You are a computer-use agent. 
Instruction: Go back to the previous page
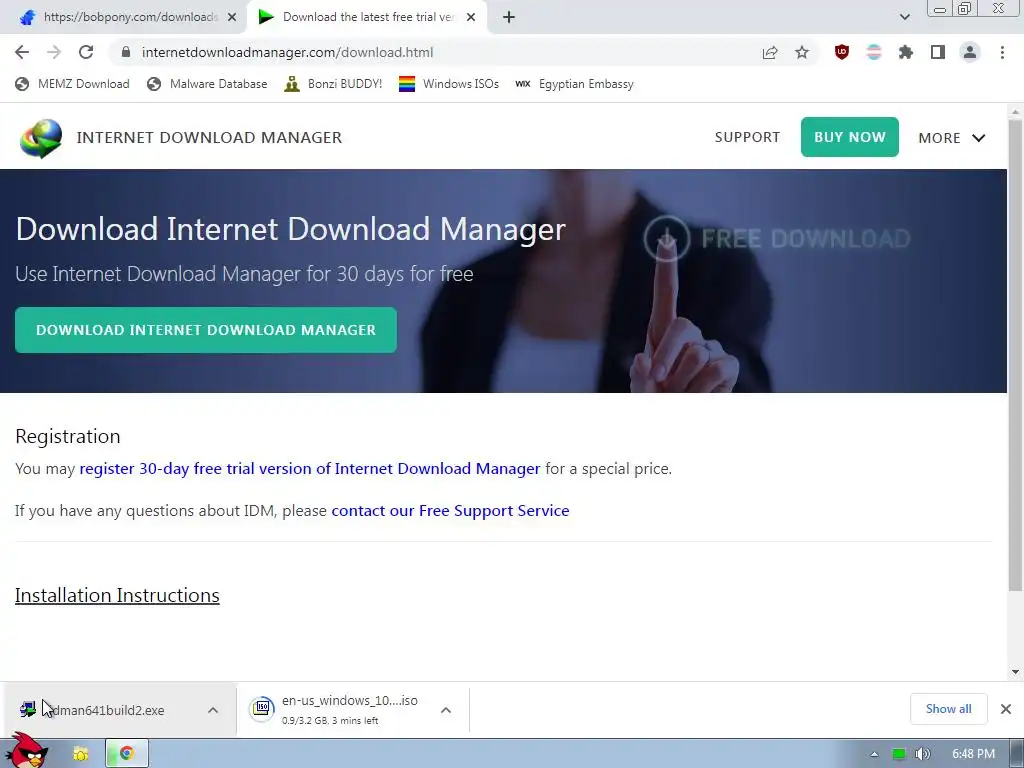pyautogui.click(x=22, y=52)
